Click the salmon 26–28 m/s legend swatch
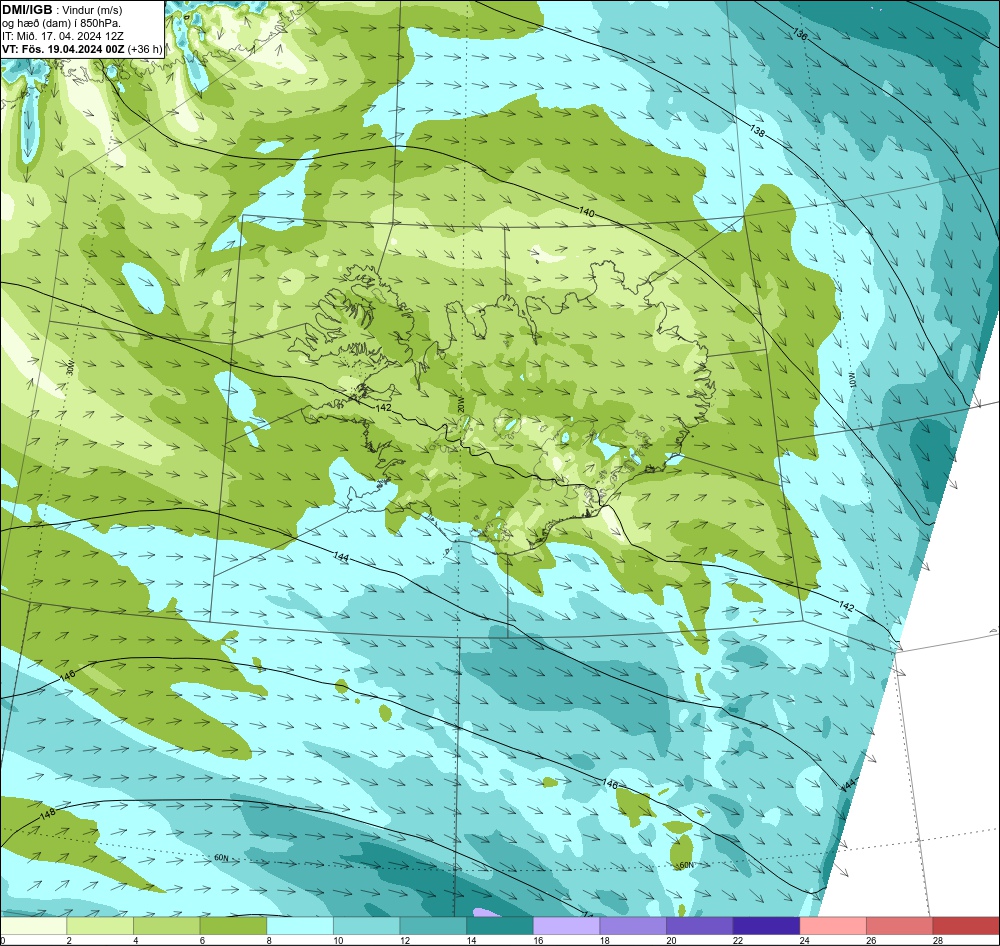This screenshot has width=1000, height=946. (x=899, y=926)
